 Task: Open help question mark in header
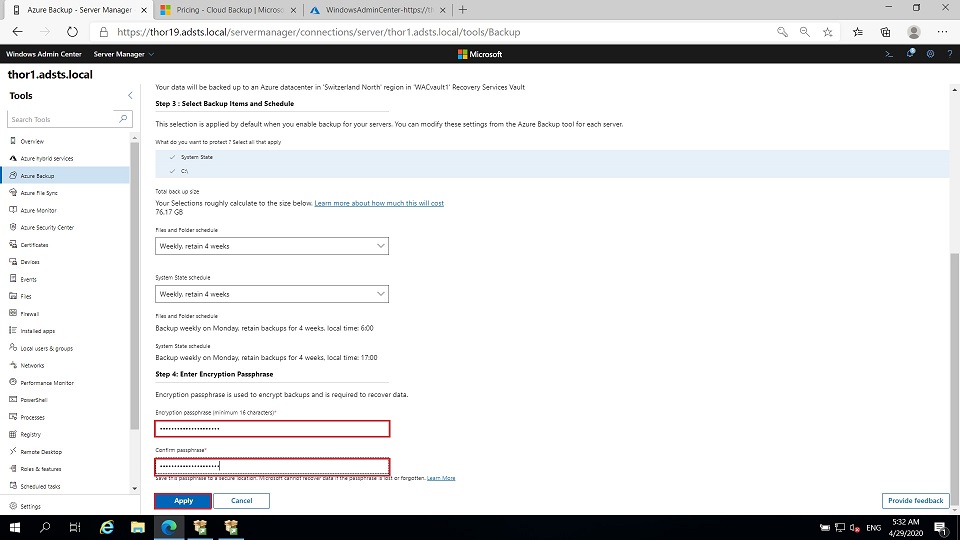[950, 54]
